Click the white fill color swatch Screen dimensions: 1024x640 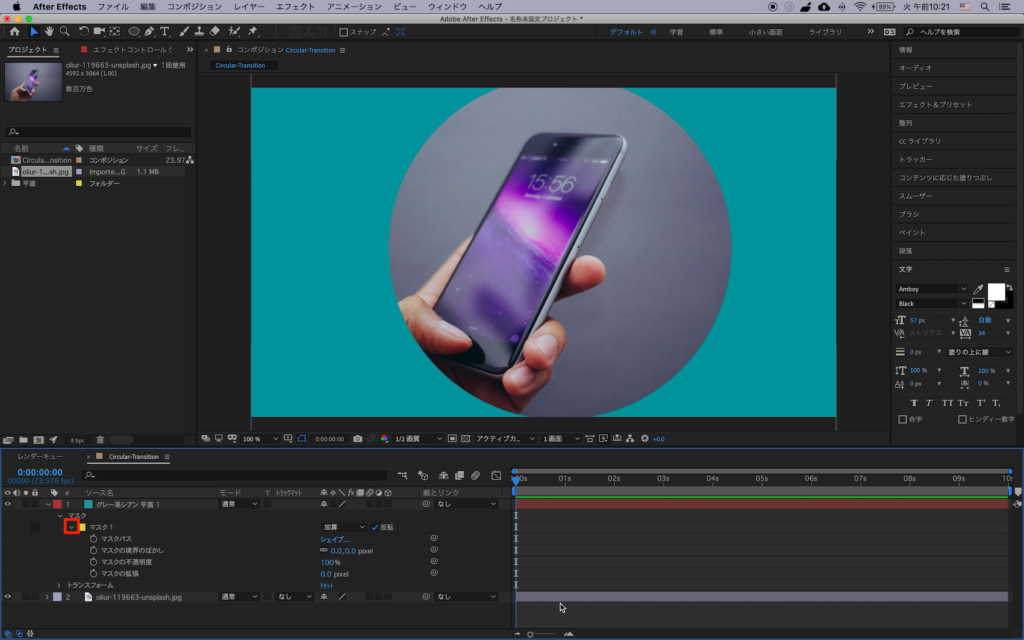click(995, 291)
